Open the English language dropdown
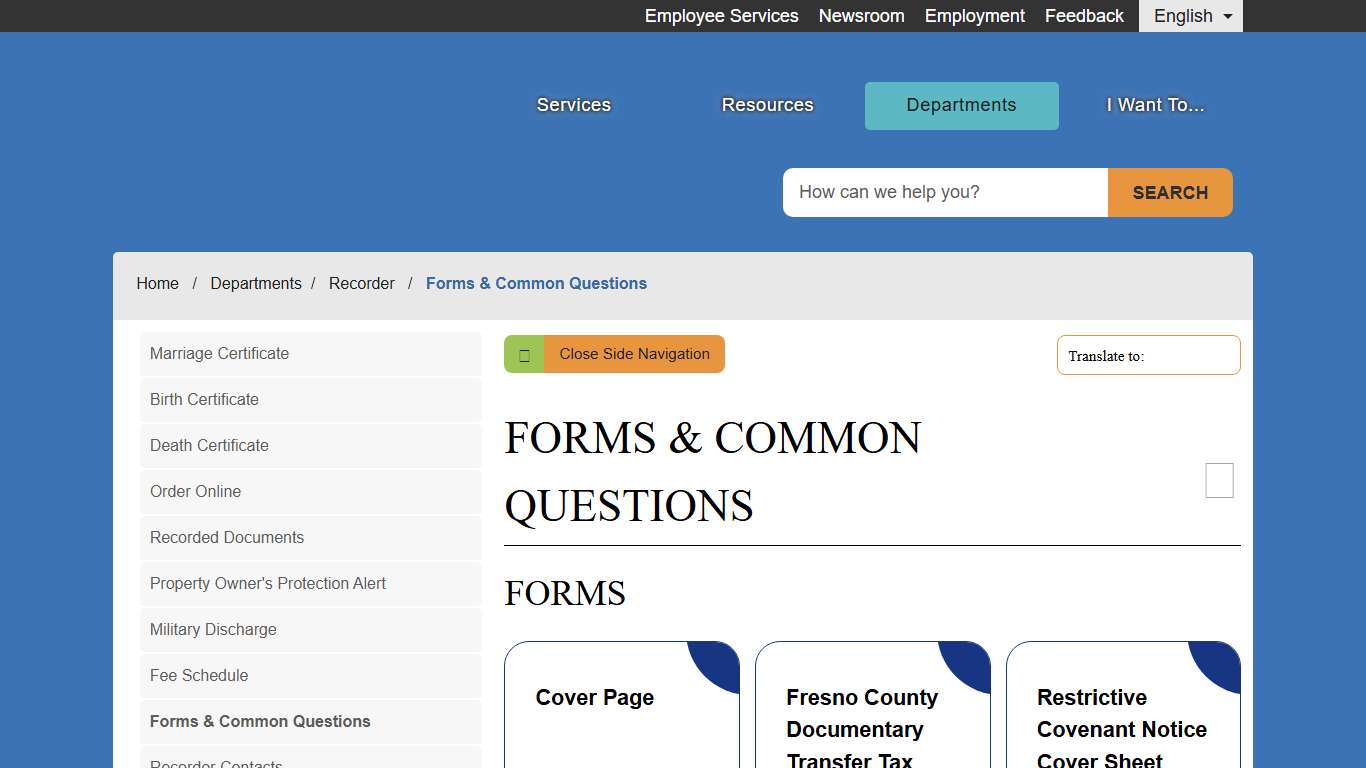 click(1189, 16)
